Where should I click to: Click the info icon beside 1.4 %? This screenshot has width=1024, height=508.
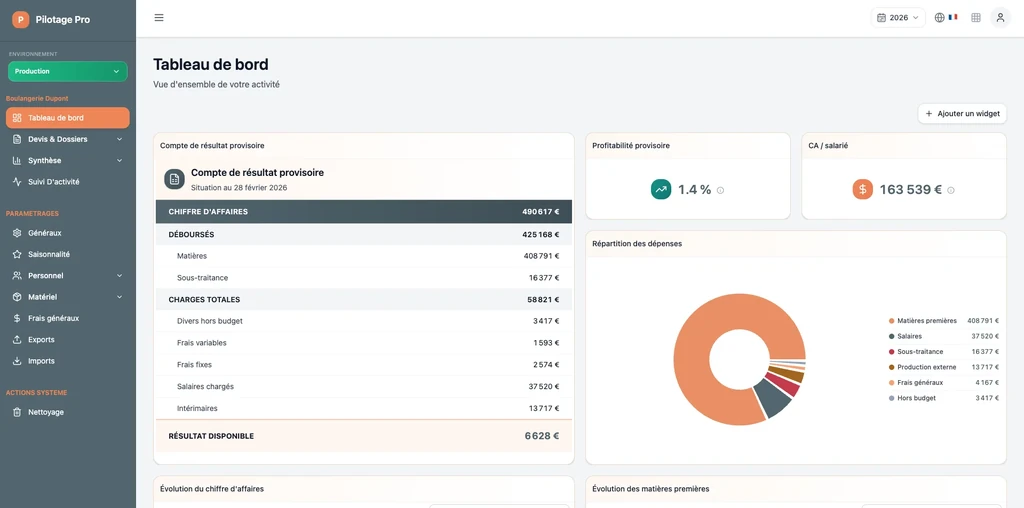(x=720, y=190)
